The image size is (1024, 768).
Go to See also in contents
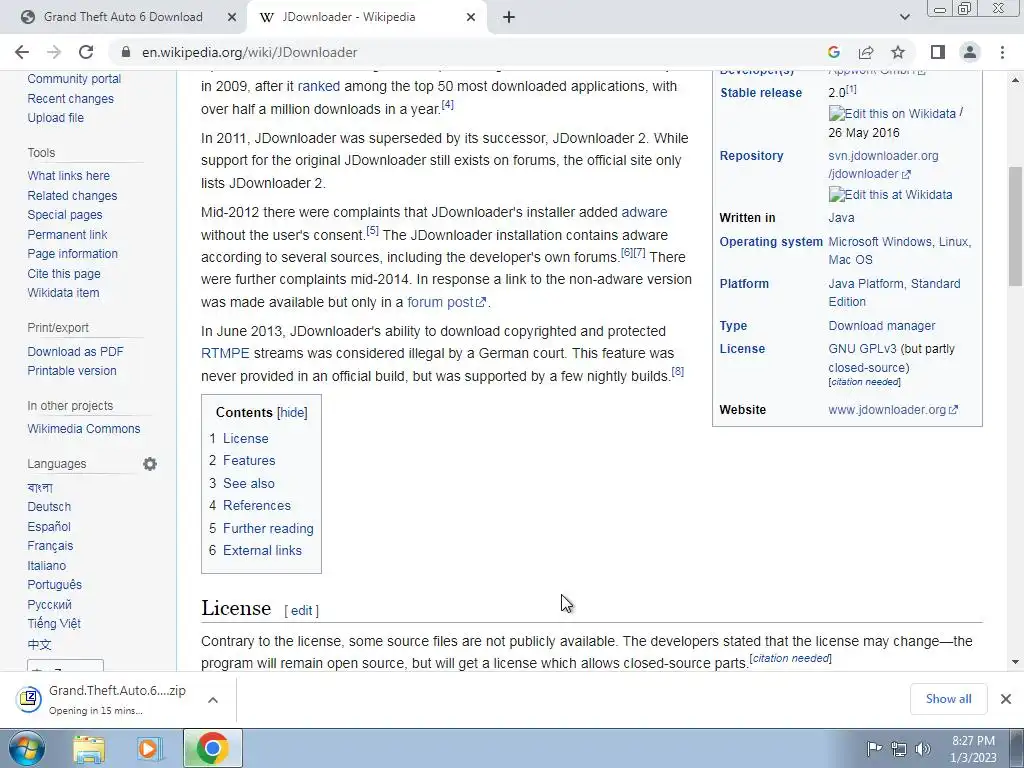click(249, 483)
